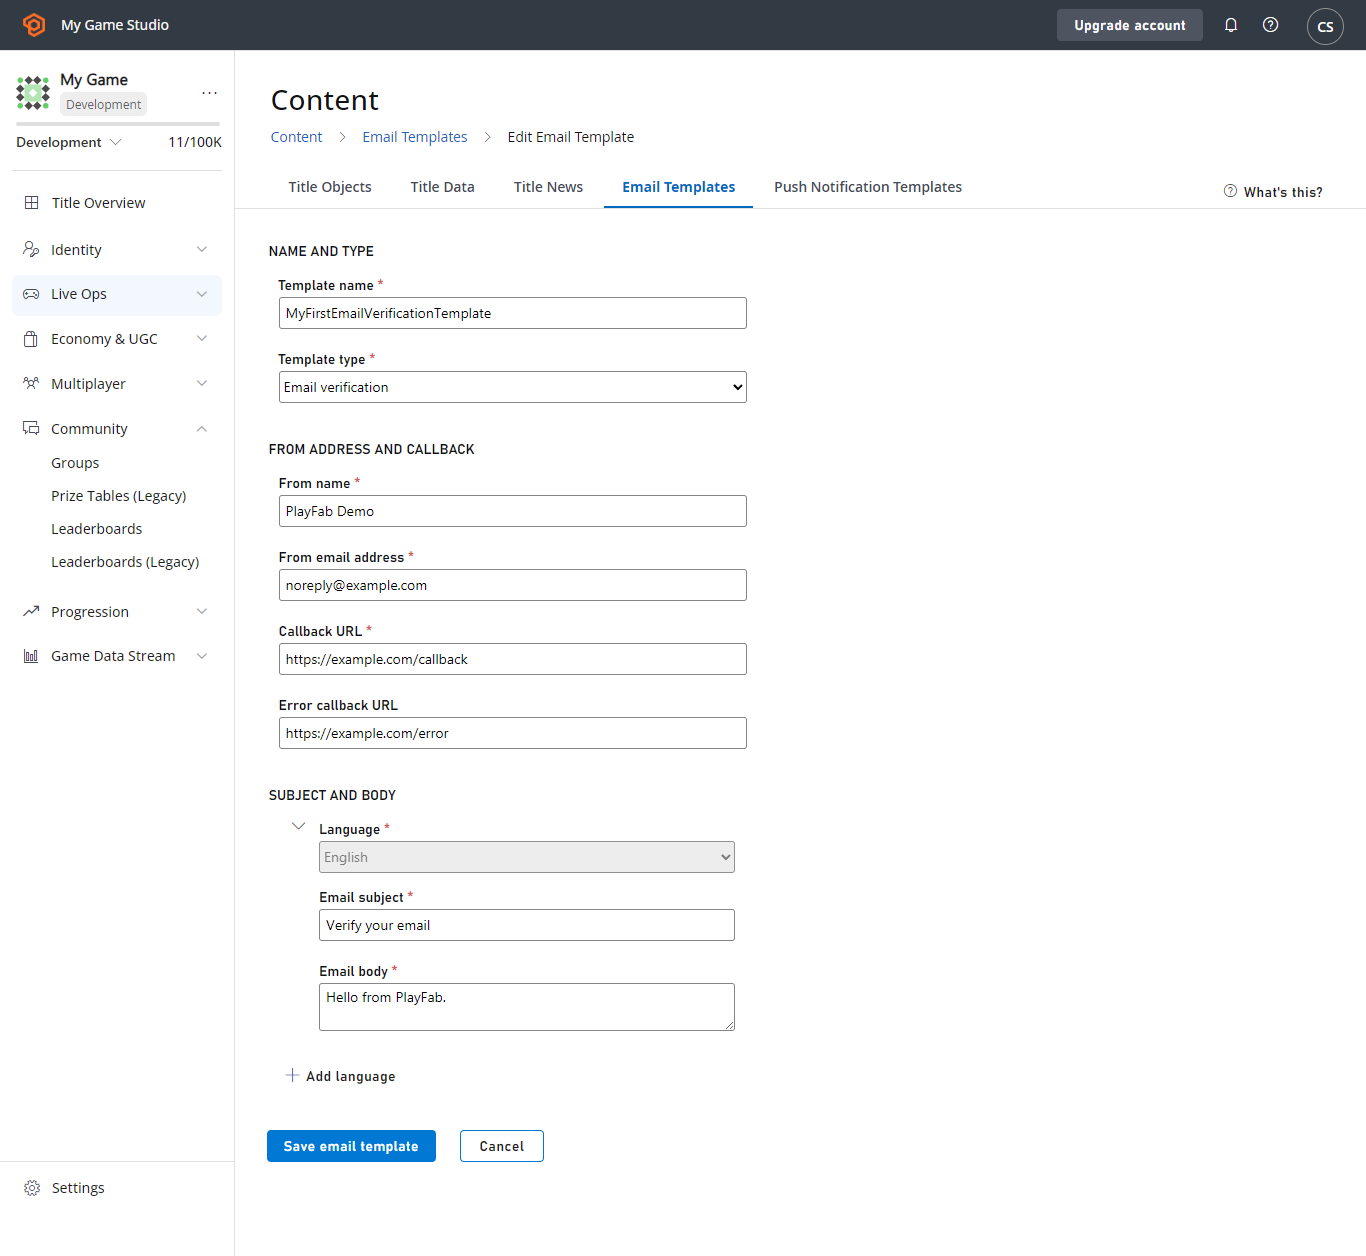Click the Add language link
Image resolution: width=1366 pixels, height=1256 pixels.
(350, 1076)
